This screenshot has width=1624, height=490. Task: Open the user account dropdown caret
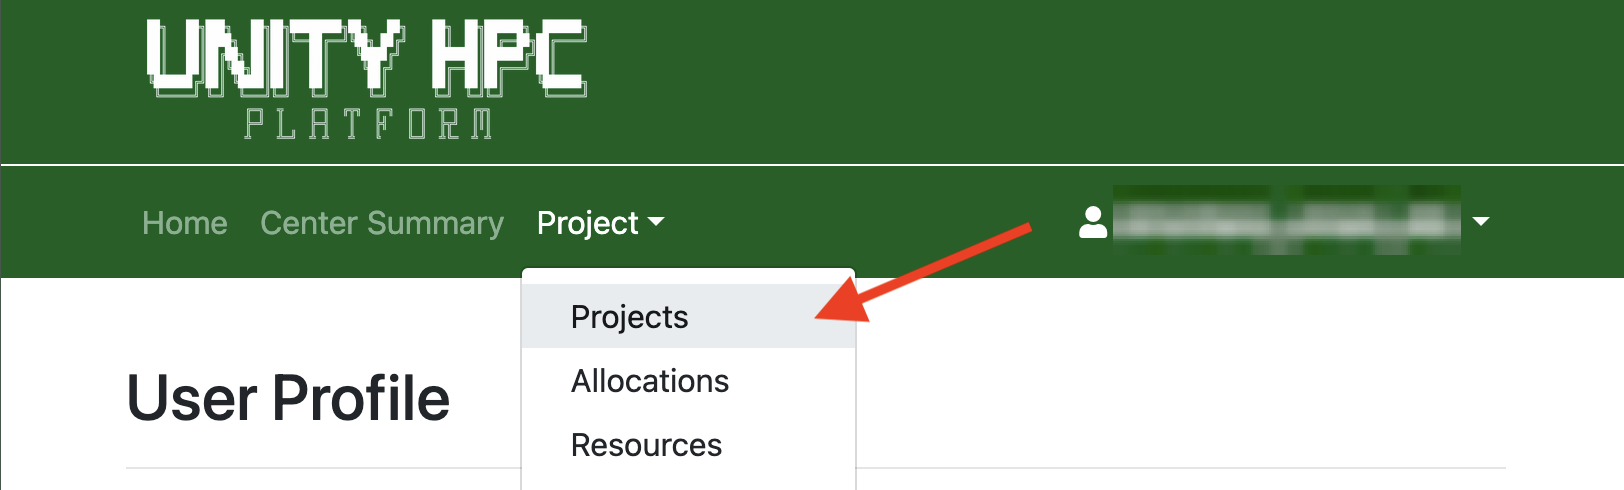click(1481, 222)
